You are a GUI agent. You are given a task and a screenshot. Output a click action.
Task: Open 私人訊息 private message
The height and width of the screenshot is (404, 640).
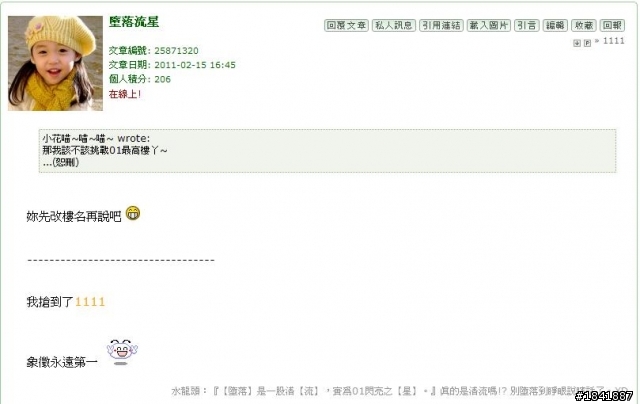pyautogui.click(x=394, y=25)
